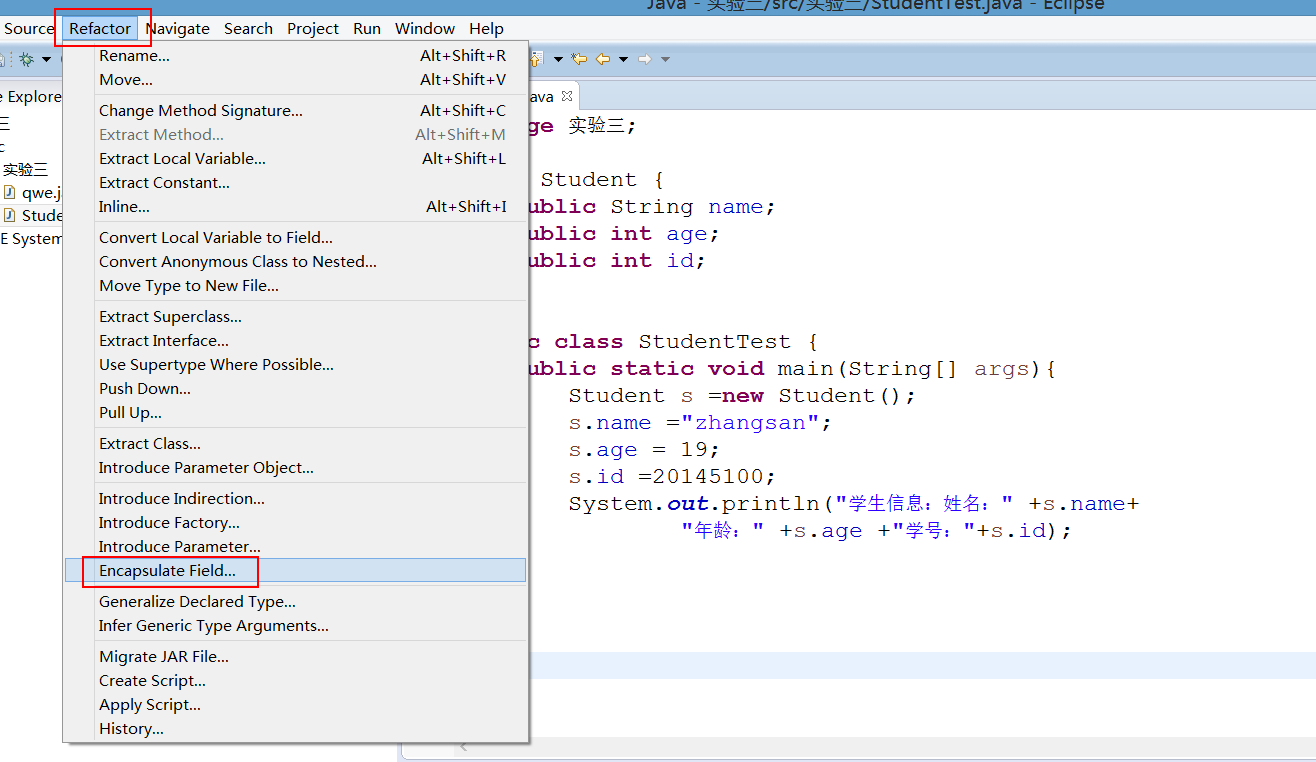Image resolution: width=1316 pixels, height=762 pixels.
Task: Select Move Type to New File...
Action: pyautogui.click(x=295, y=286)
